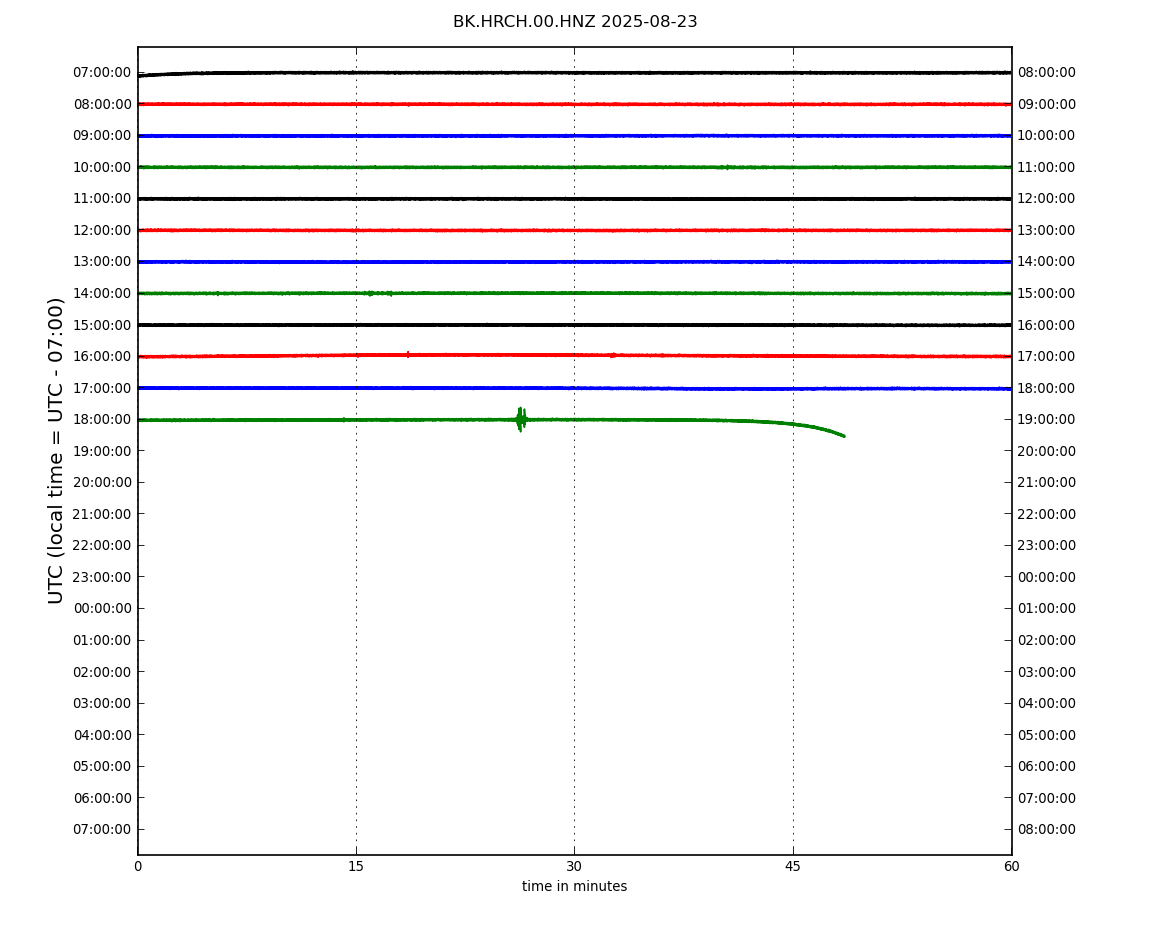Click left-axis label 21:00:00
1150x950 pixels.
point(103,514)
